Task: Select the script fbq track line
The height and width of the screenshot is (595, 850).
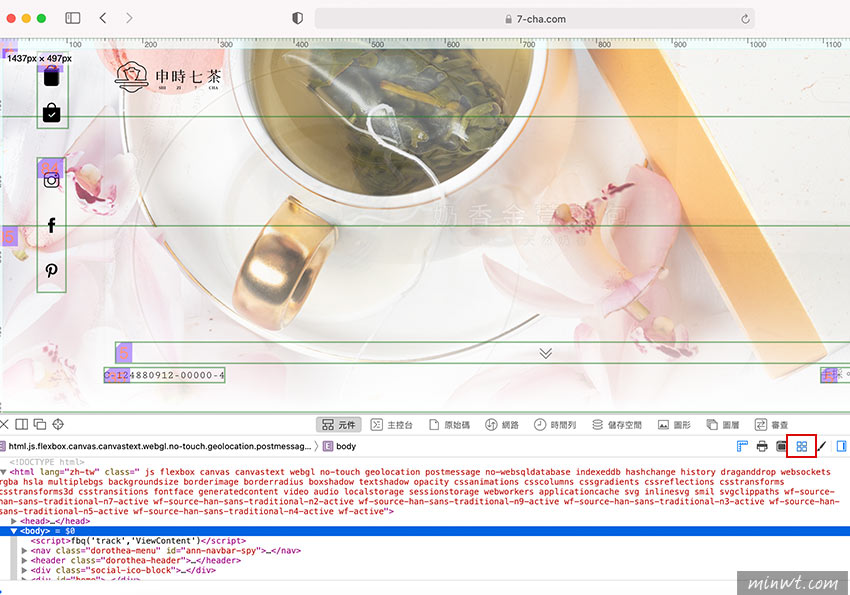Action: [x=138, y=541]
